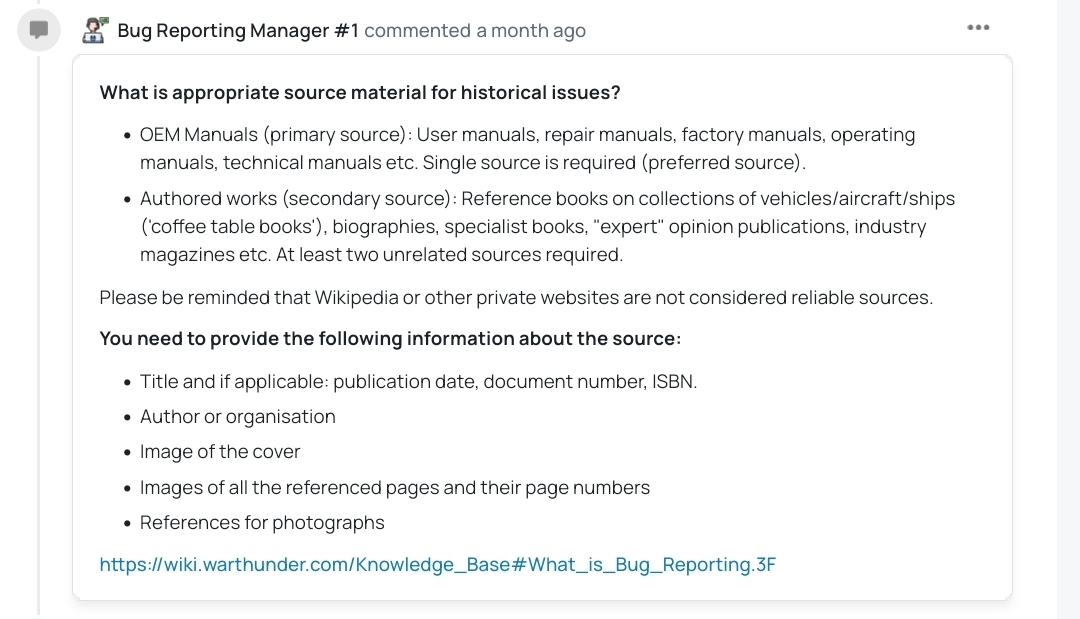Click the "OEM Manuals (primary source)" bullet text

tap(276, 135)
